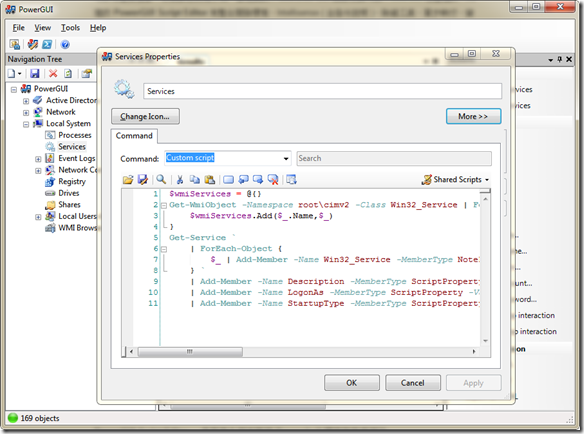This screenshot has height=434, width=584.
Task: Click the greyed-out Apply button
Action: [473, 383]
